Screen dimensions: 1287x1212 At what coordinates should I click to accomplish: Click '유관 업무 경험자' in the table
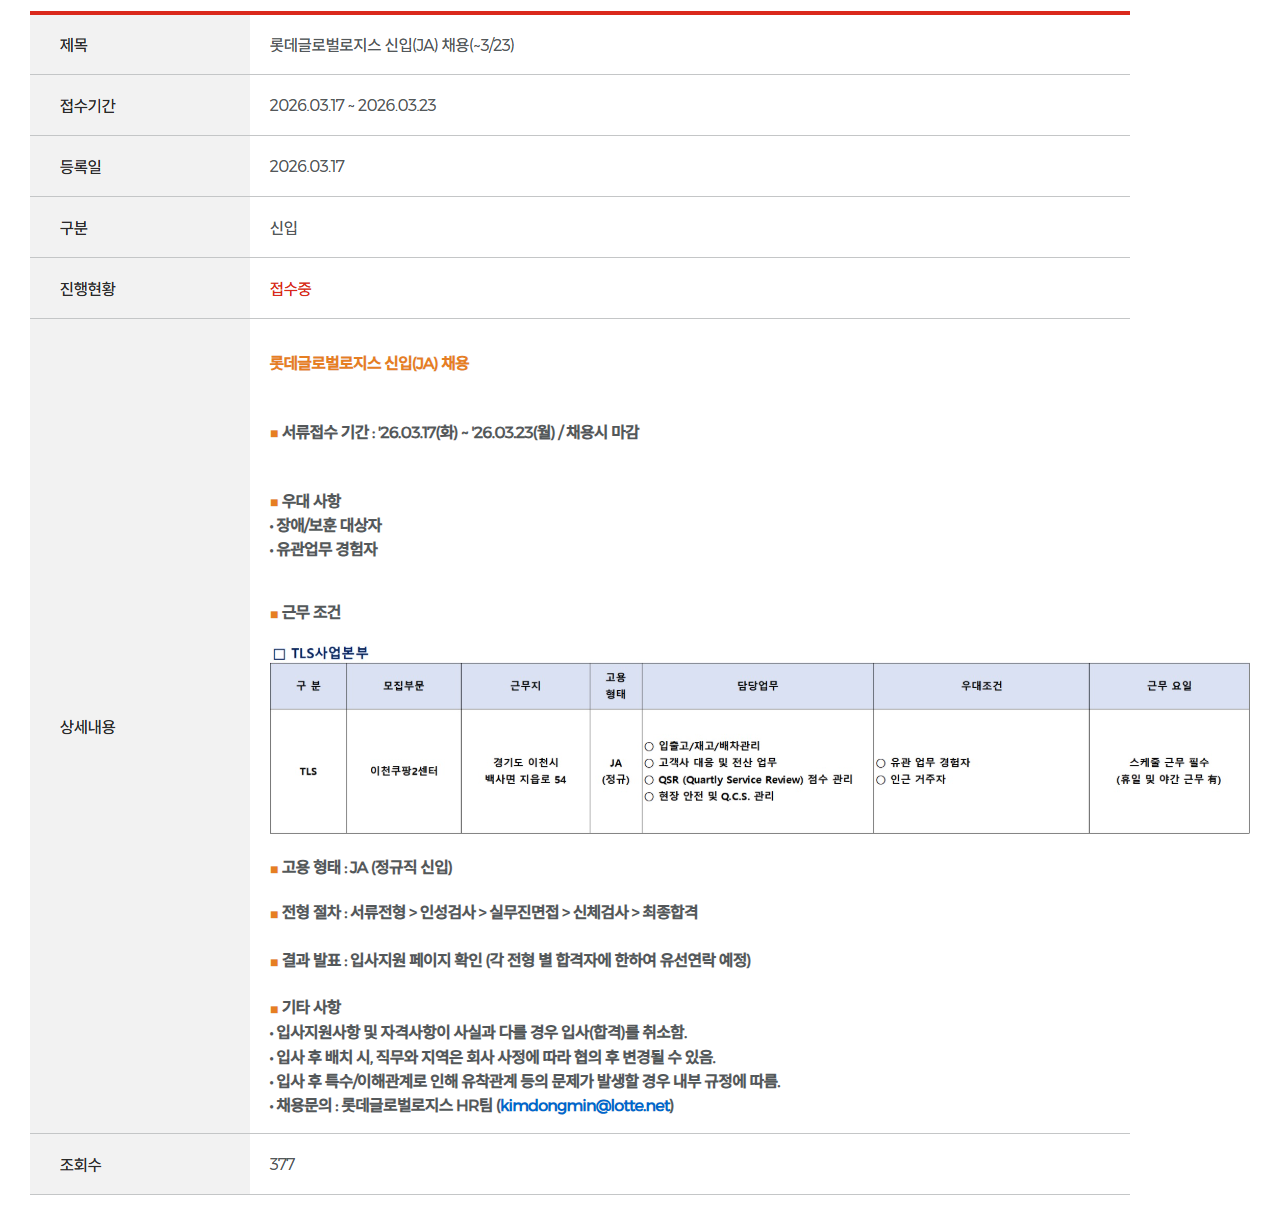tap(924, 763)
